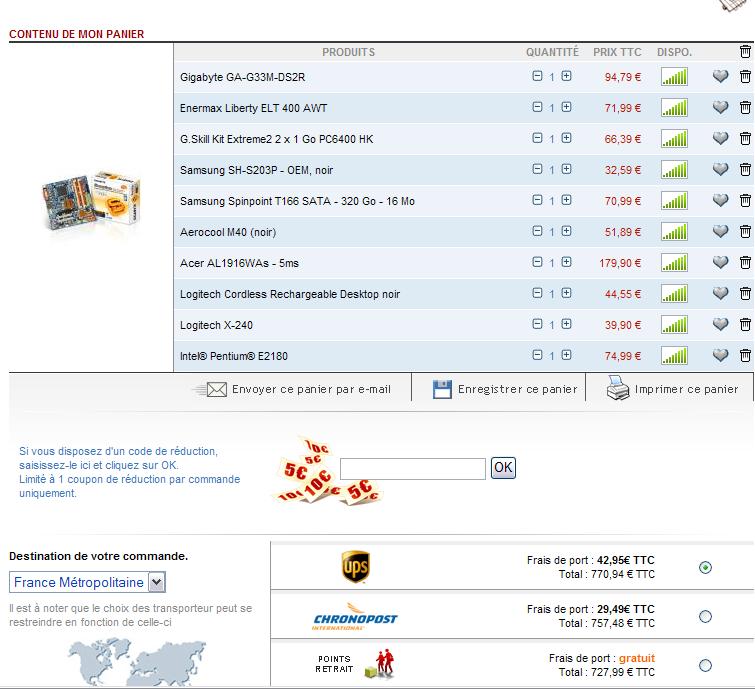This screenshot has height=689, width=755.
Task: Click the heart icon for Enermax Liberty
Action: coord(720,107)
